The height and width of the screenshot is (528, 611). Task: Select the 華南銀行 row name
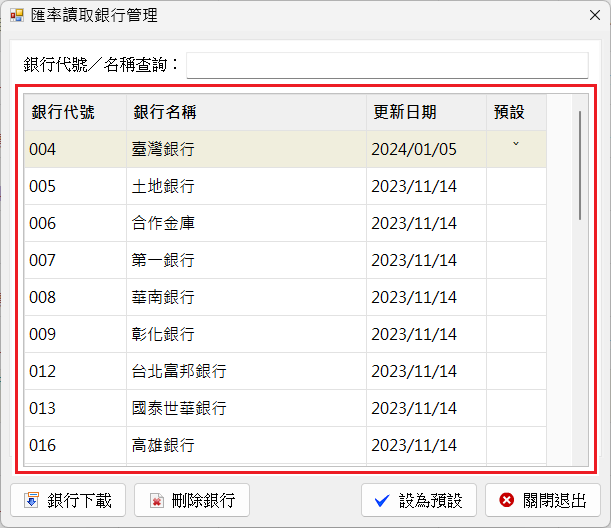coord(246,297)
